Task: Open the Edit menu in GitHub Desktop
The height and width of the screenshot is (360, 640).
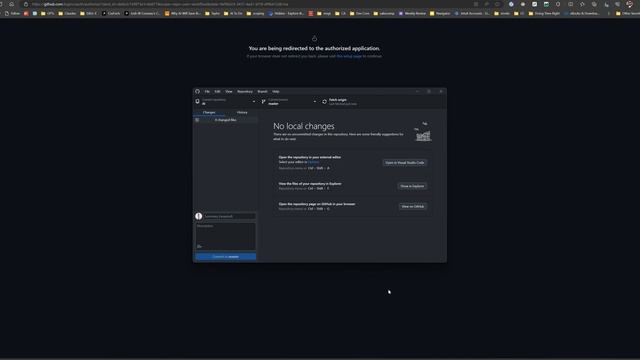Action: point(217,91)
